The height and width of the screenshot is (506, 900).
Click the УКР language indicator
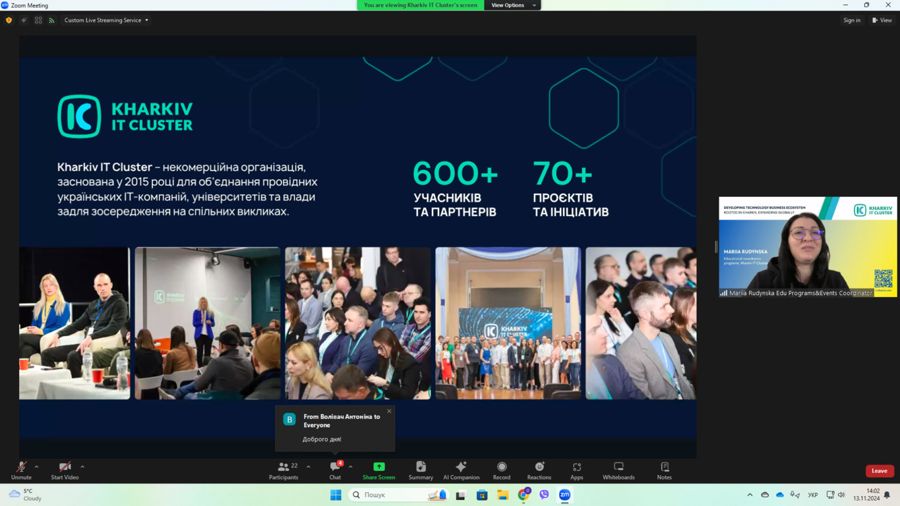(813, 495)
